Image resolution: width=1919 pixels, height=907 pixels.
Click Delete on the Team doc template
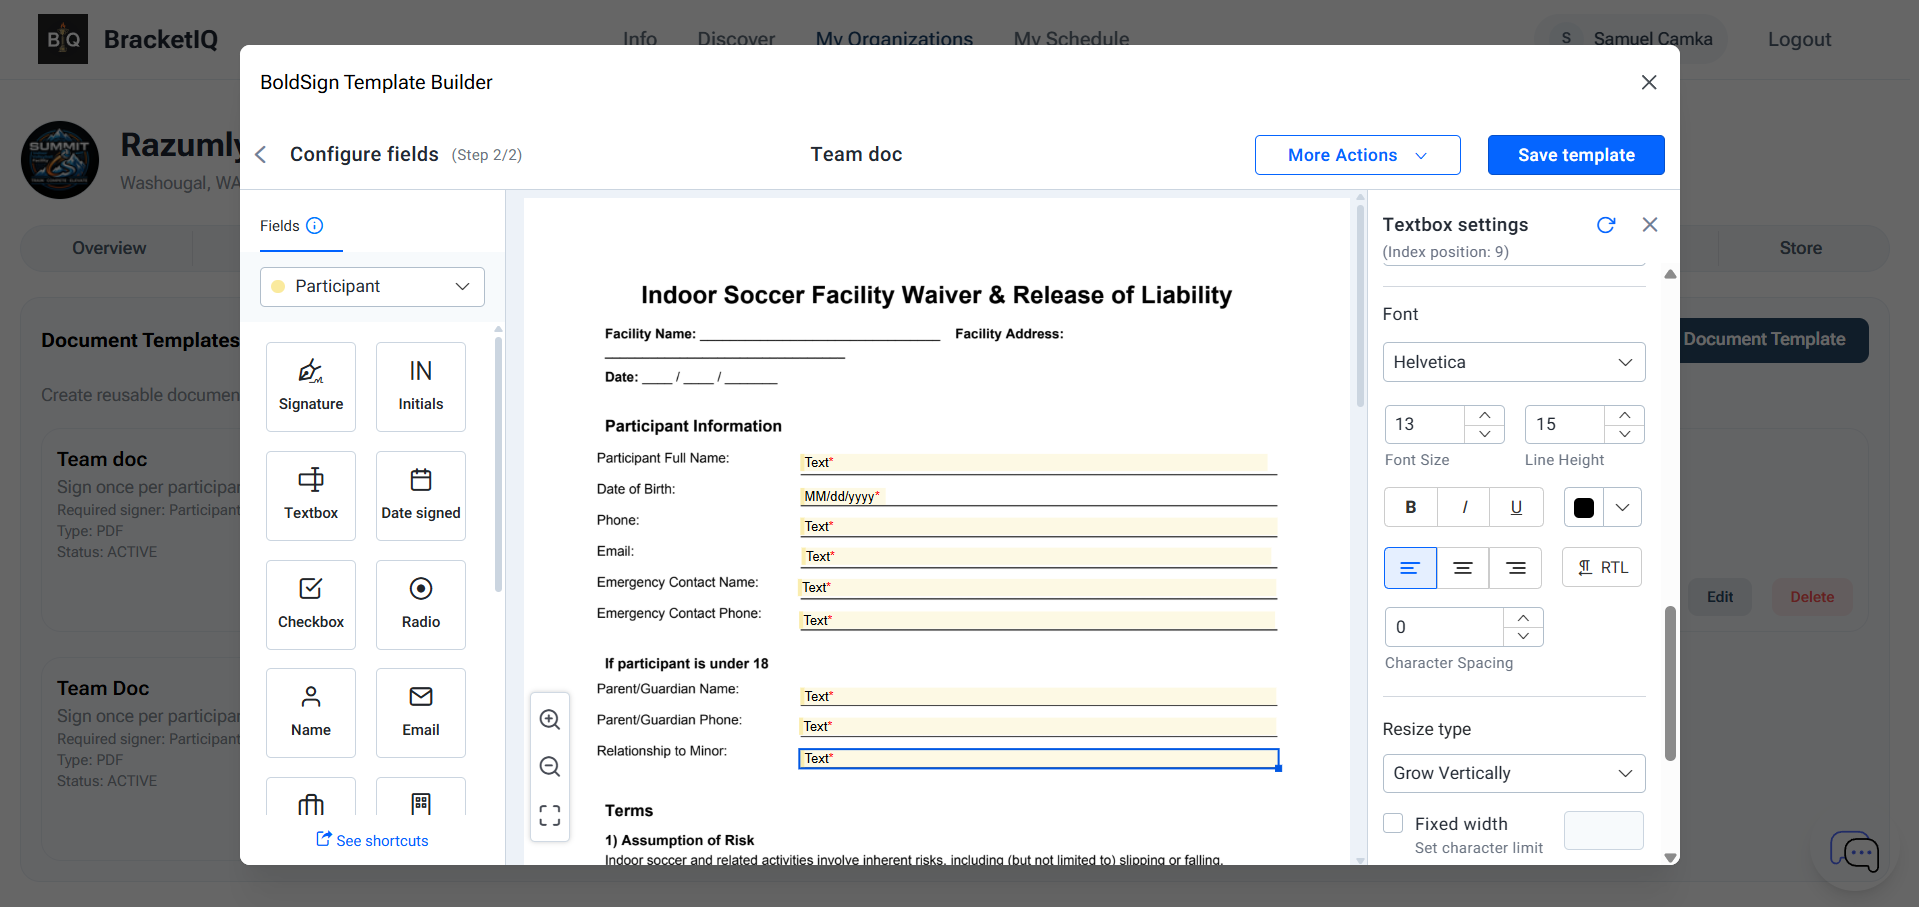(x=1812, y=597)
